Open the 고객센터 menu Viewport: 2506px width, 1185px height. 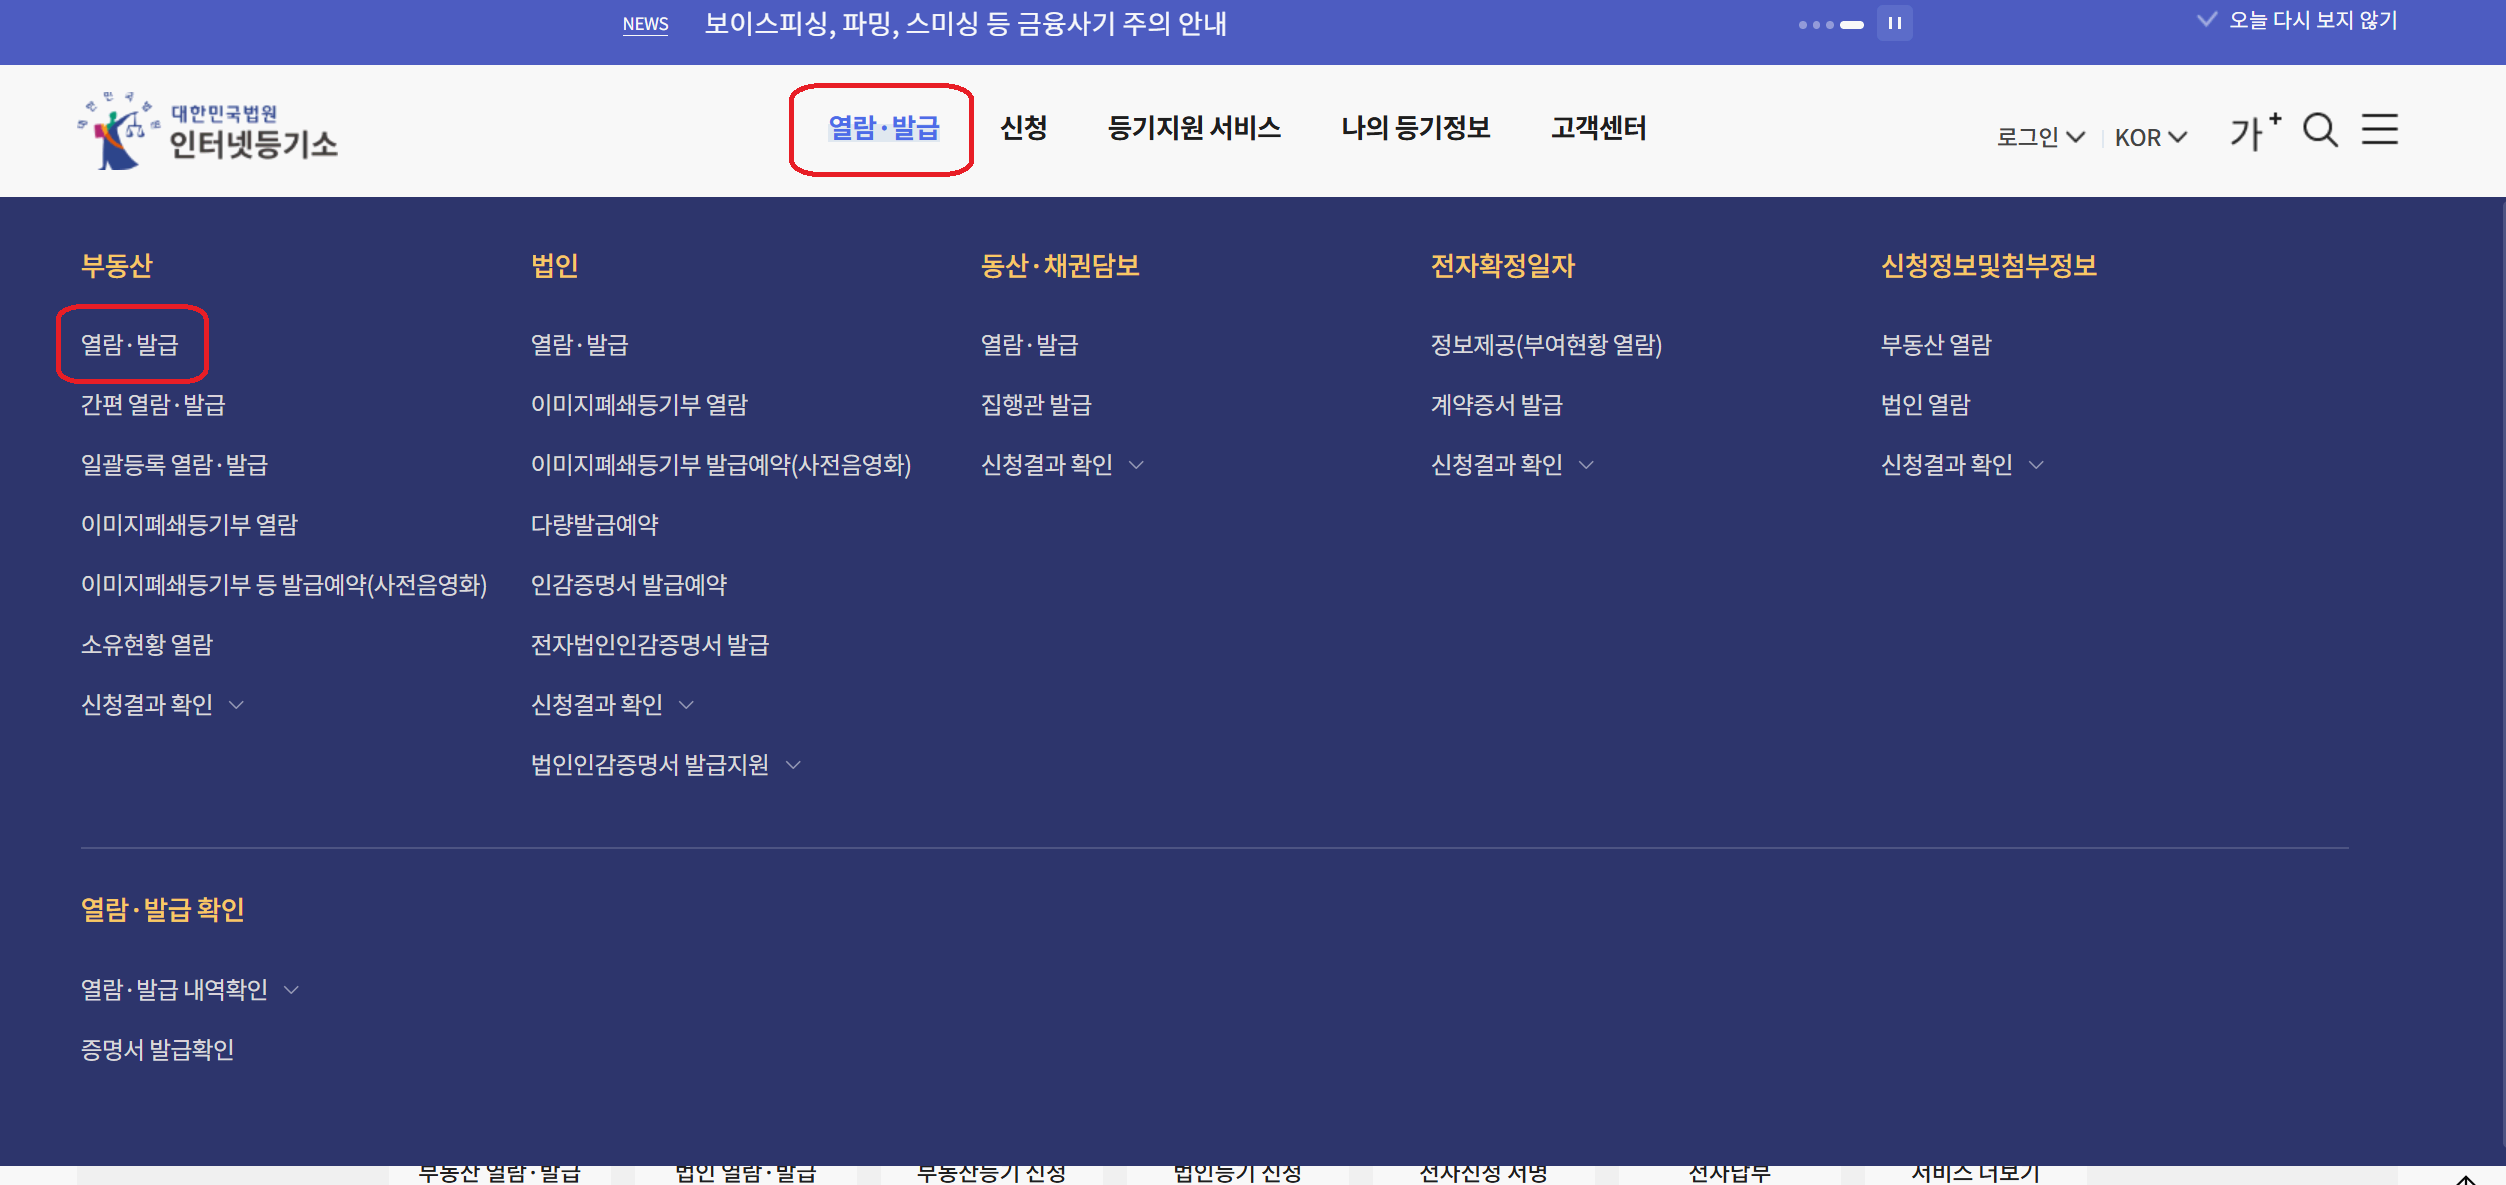[x=1599, y=128]
